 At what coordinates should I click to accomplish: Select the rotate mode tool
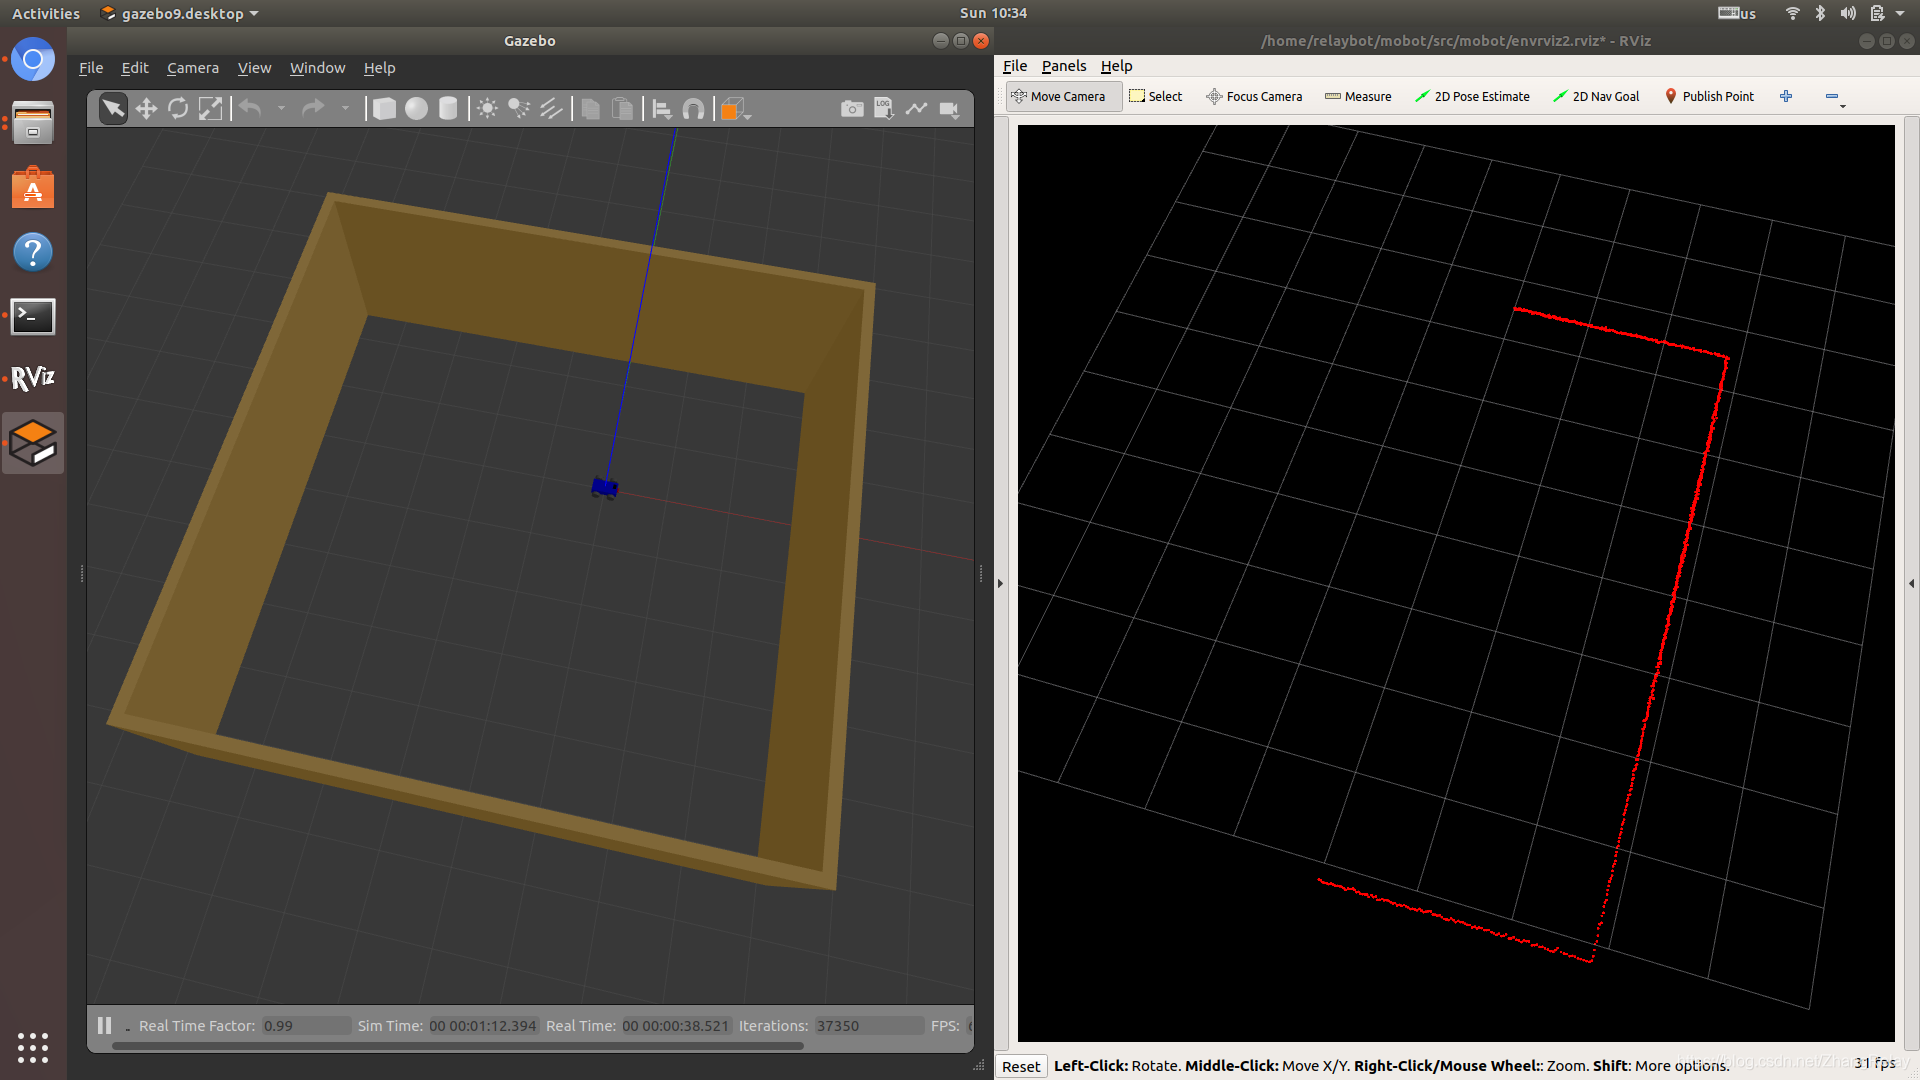pyautogui.click(x=178, y=109)
